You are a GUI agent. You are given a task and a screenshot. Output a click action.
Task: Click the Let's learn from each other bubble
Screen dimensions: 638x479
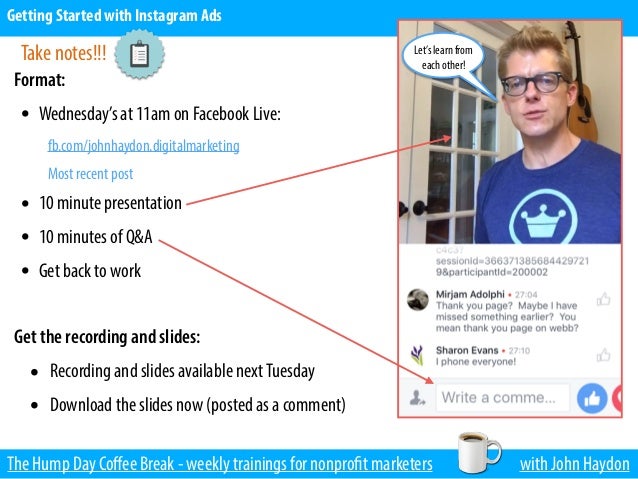coord(444,57)
